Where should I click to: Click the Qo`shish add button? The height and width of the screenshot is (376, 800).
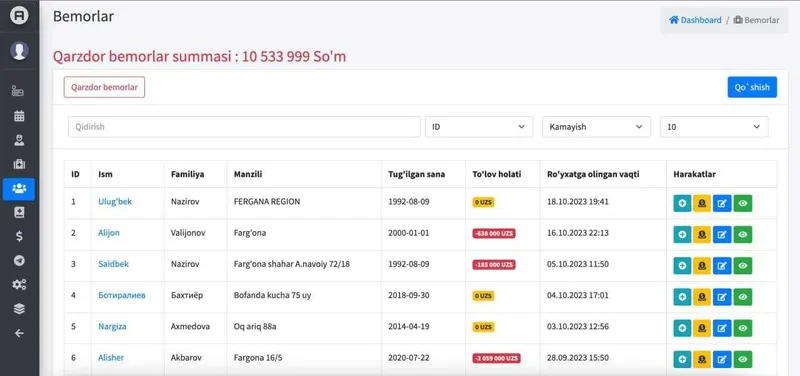(x=752, y=87)
